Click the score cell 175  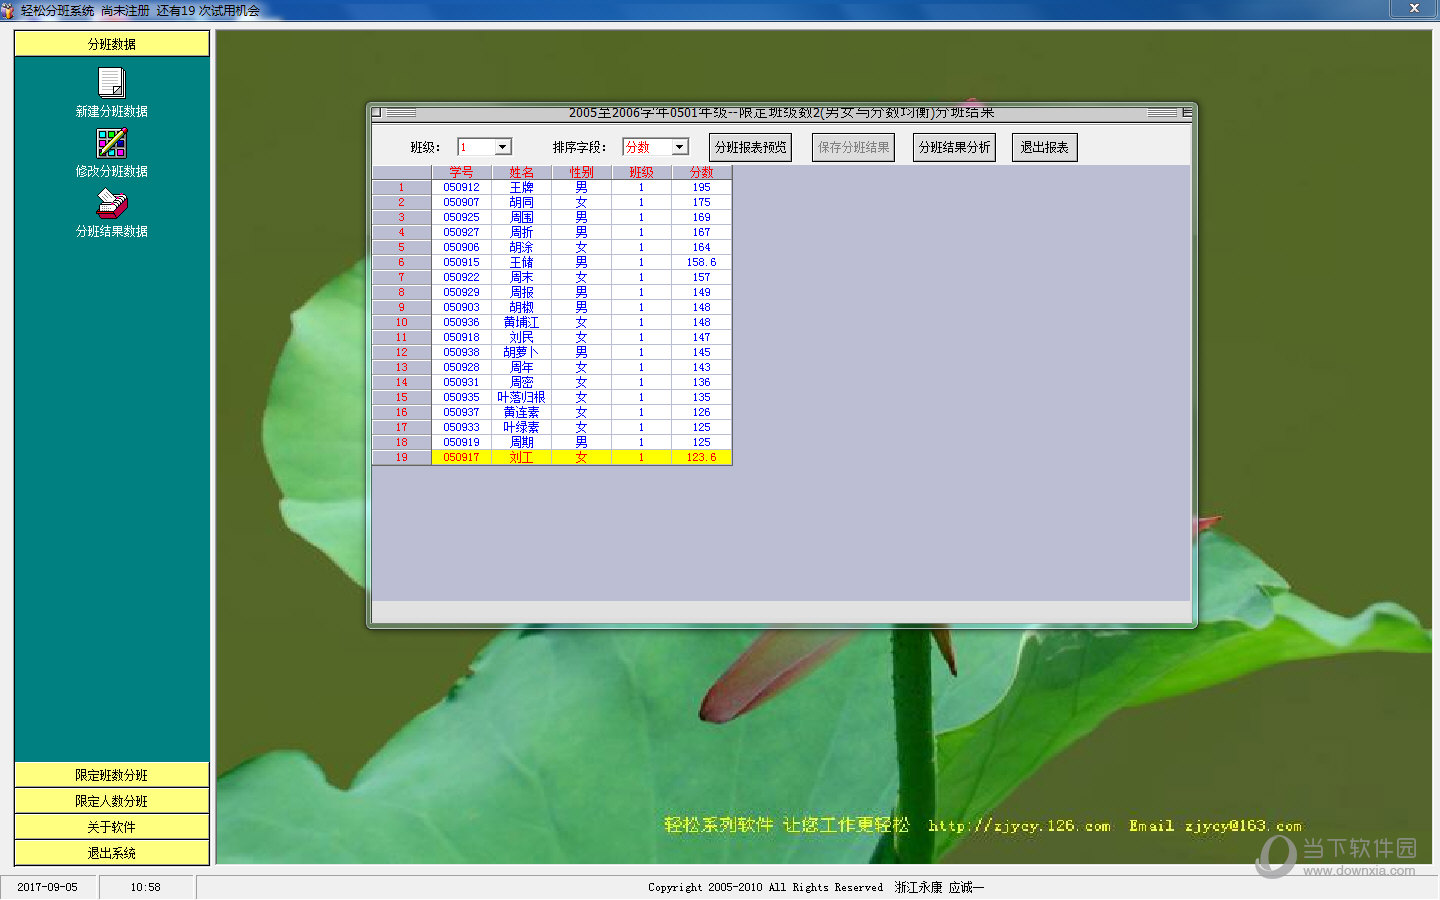pos(701,202)
